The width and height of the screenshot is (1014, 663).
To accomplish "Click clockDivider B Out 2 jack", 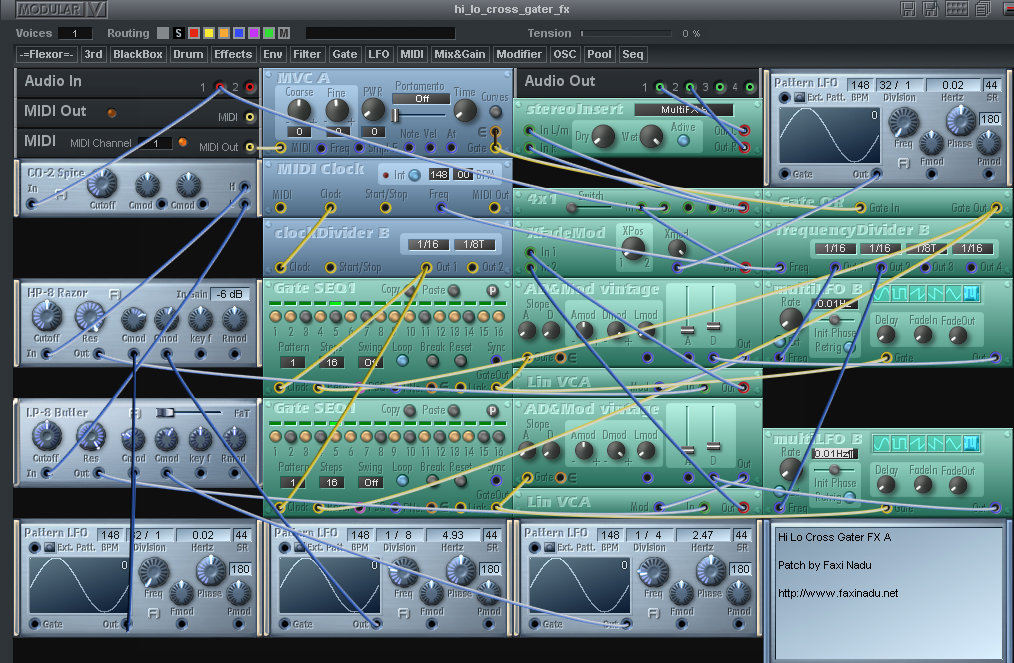I will pyautogui.click(x=472, y=266).
